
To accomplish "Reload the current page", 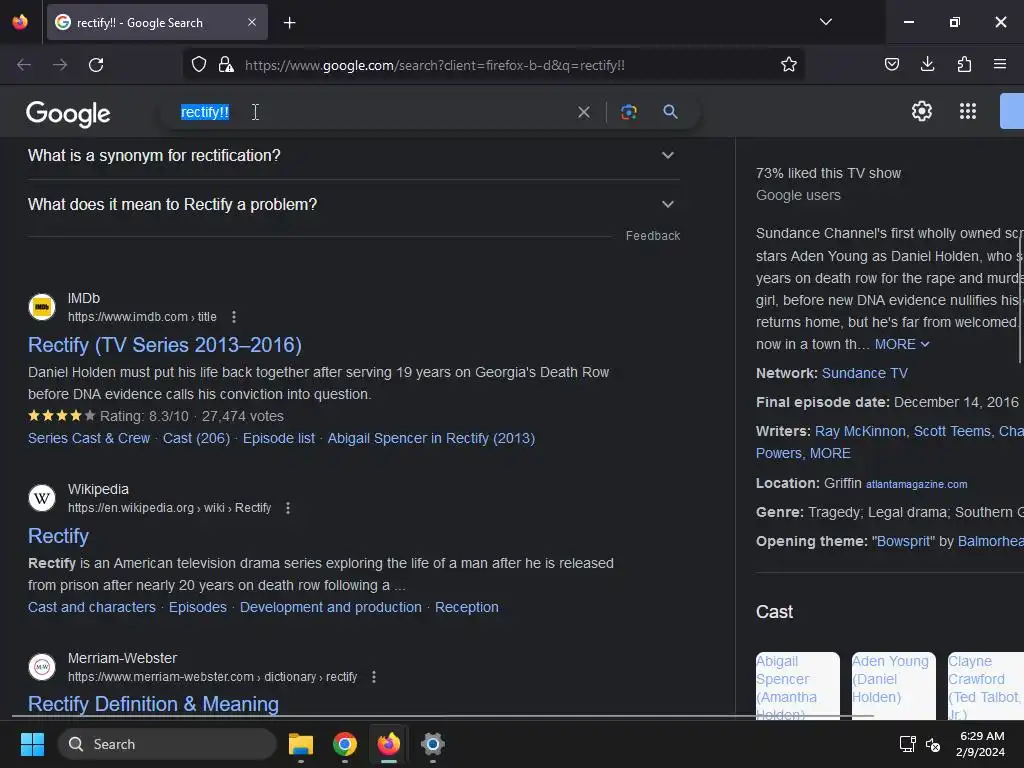I will point(96,65).
